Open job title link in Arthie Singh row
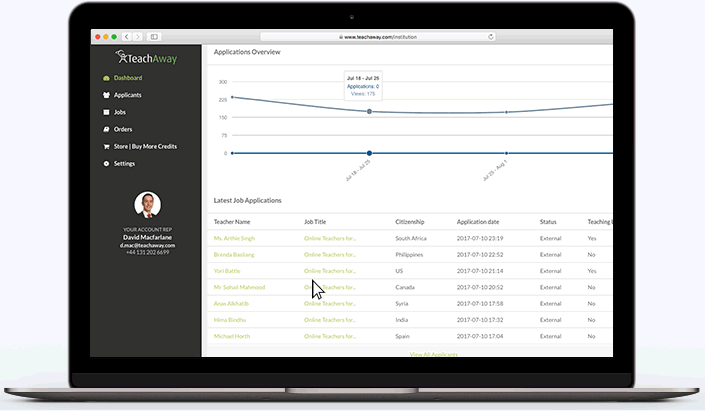This screenshot has height=411, width=705. [x=330, y=238]
